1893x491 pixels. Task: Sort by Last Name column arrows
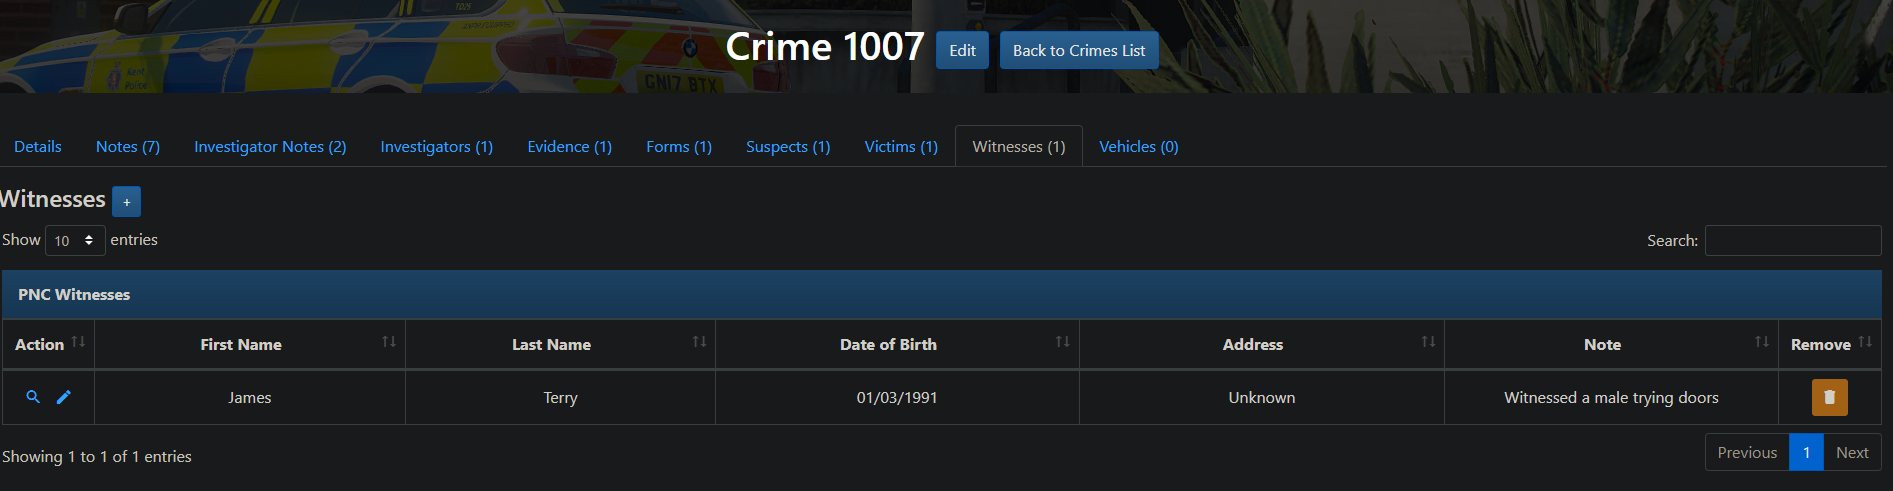coord(699,343)
